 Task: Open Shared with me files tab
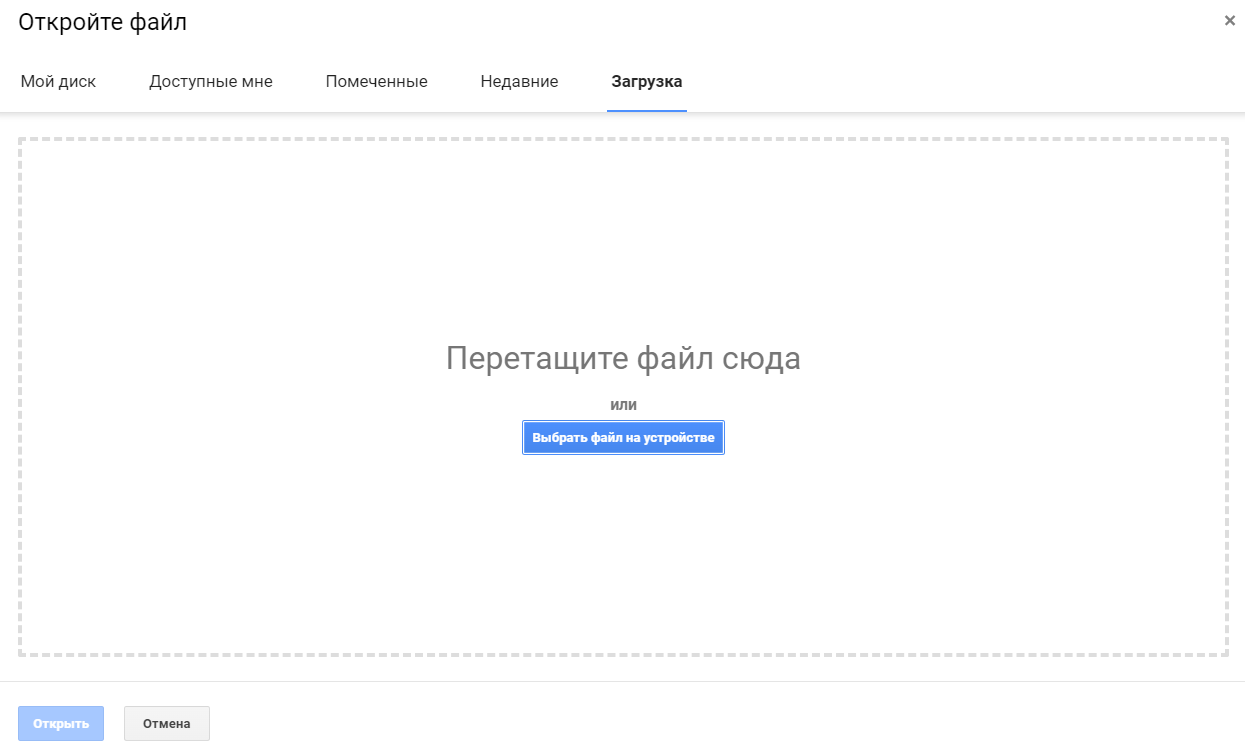point(210,81)
